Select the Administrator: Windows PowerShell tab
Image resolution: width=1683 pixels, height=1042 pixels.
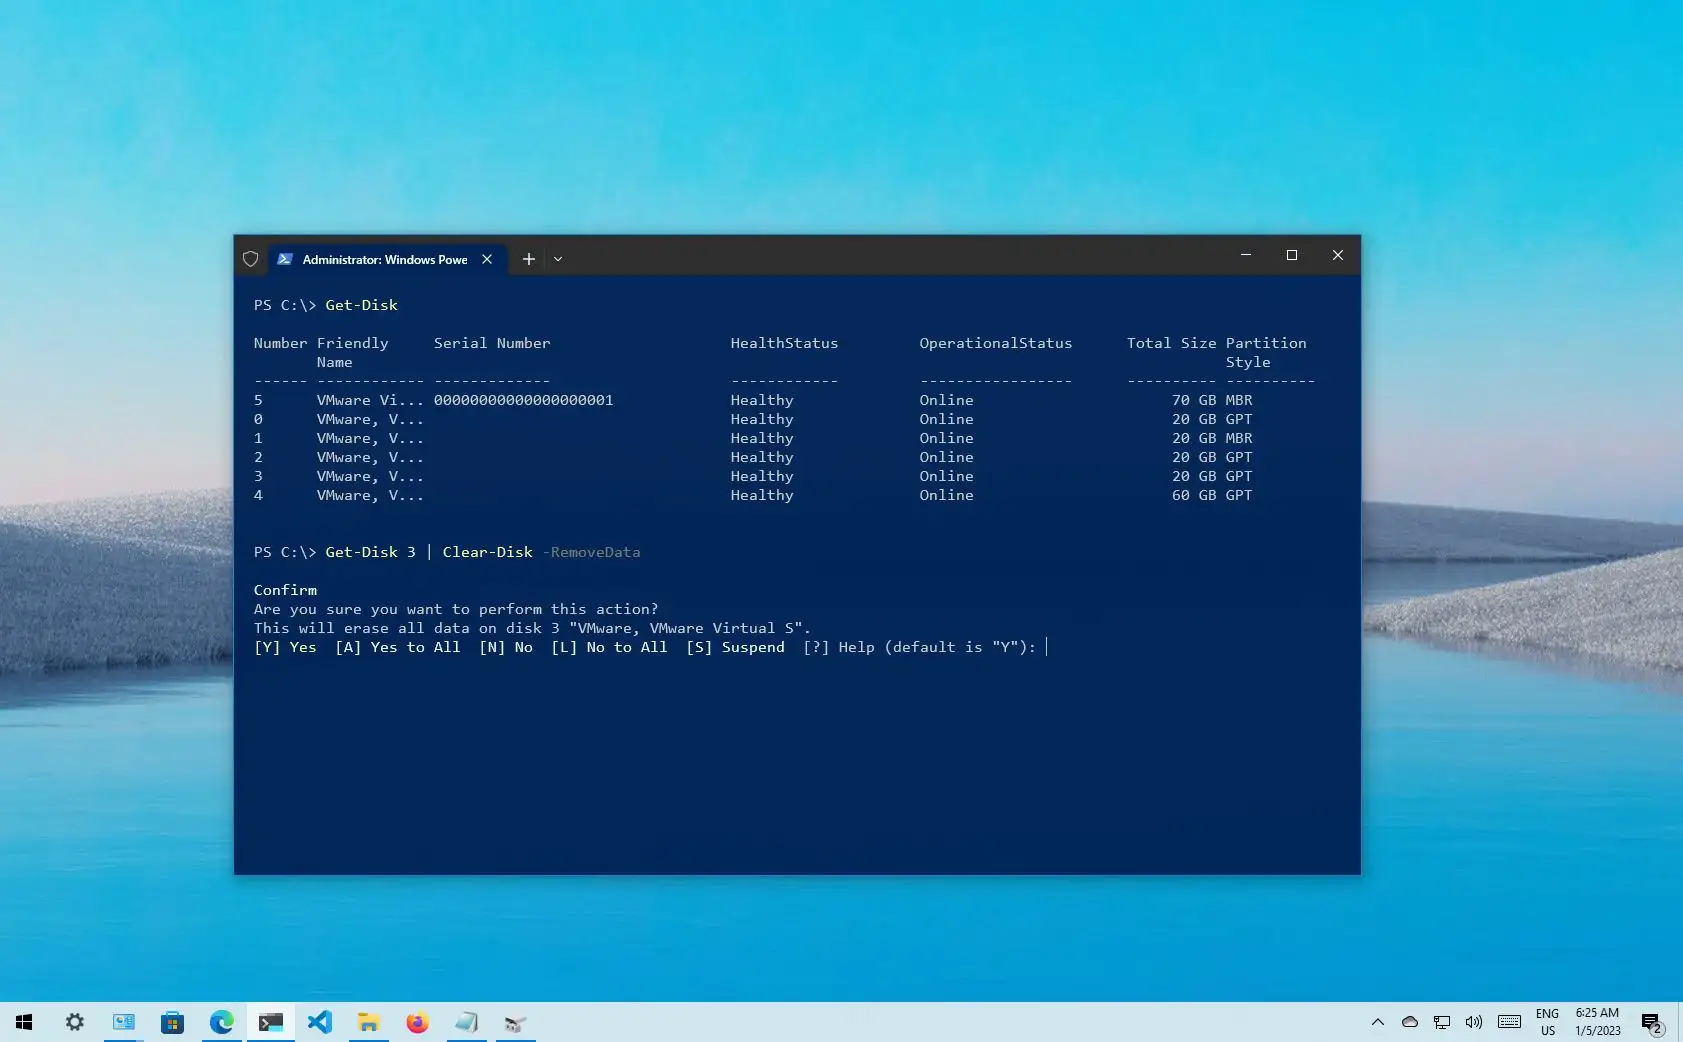click(x=380, y=259)
